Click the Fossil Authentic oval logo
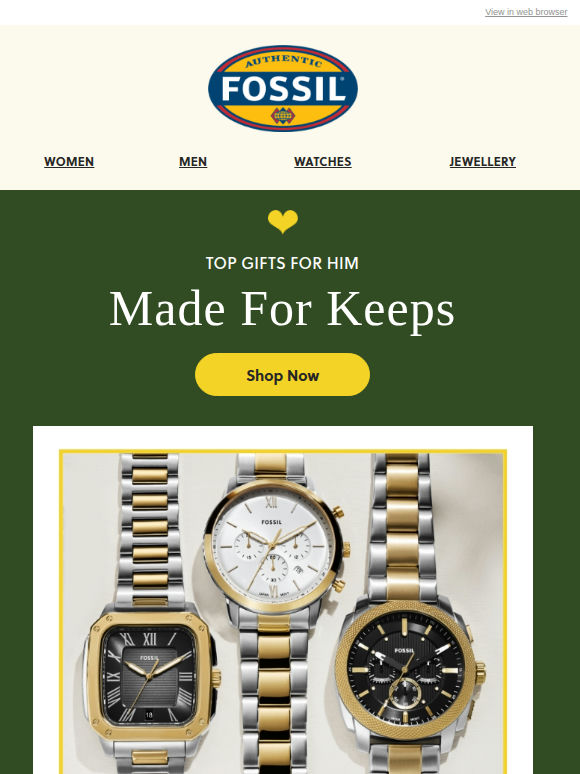The width and height of the screenshot is (580, 774). tap(283, 88)
